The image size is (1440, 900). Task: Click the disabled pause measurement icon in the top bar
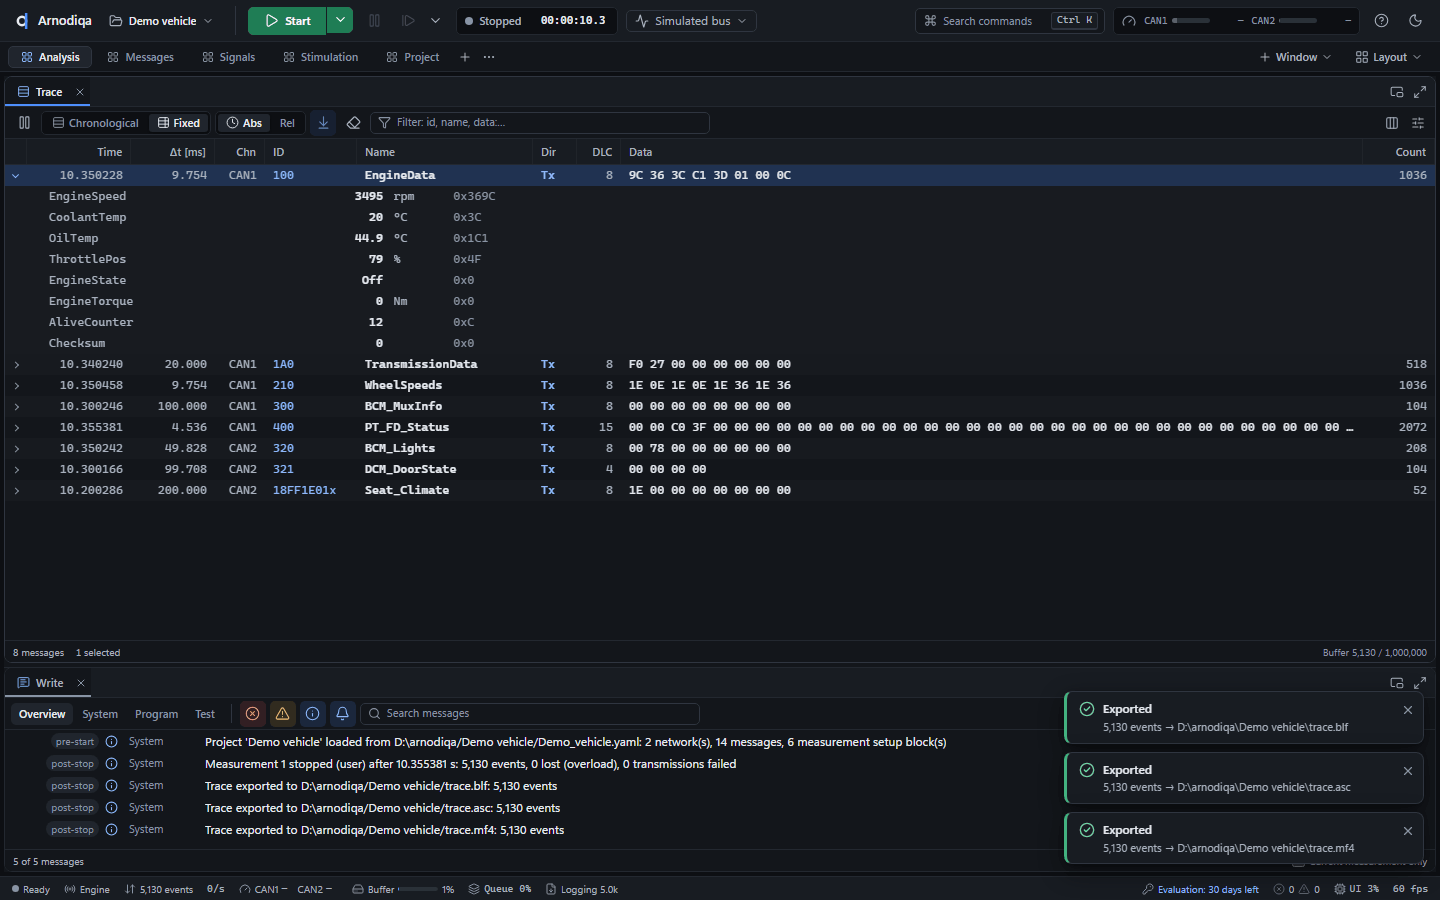pyautogui.click(x=375, y=20)
